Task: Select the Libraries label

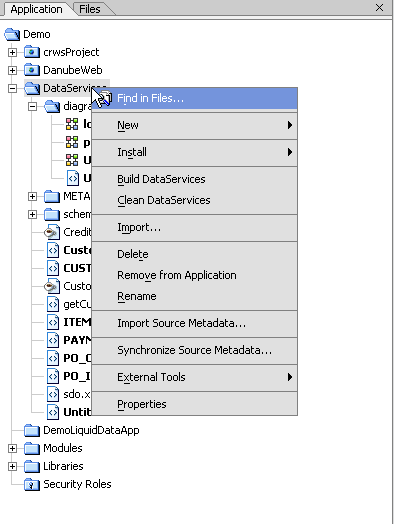Action: 63,467
